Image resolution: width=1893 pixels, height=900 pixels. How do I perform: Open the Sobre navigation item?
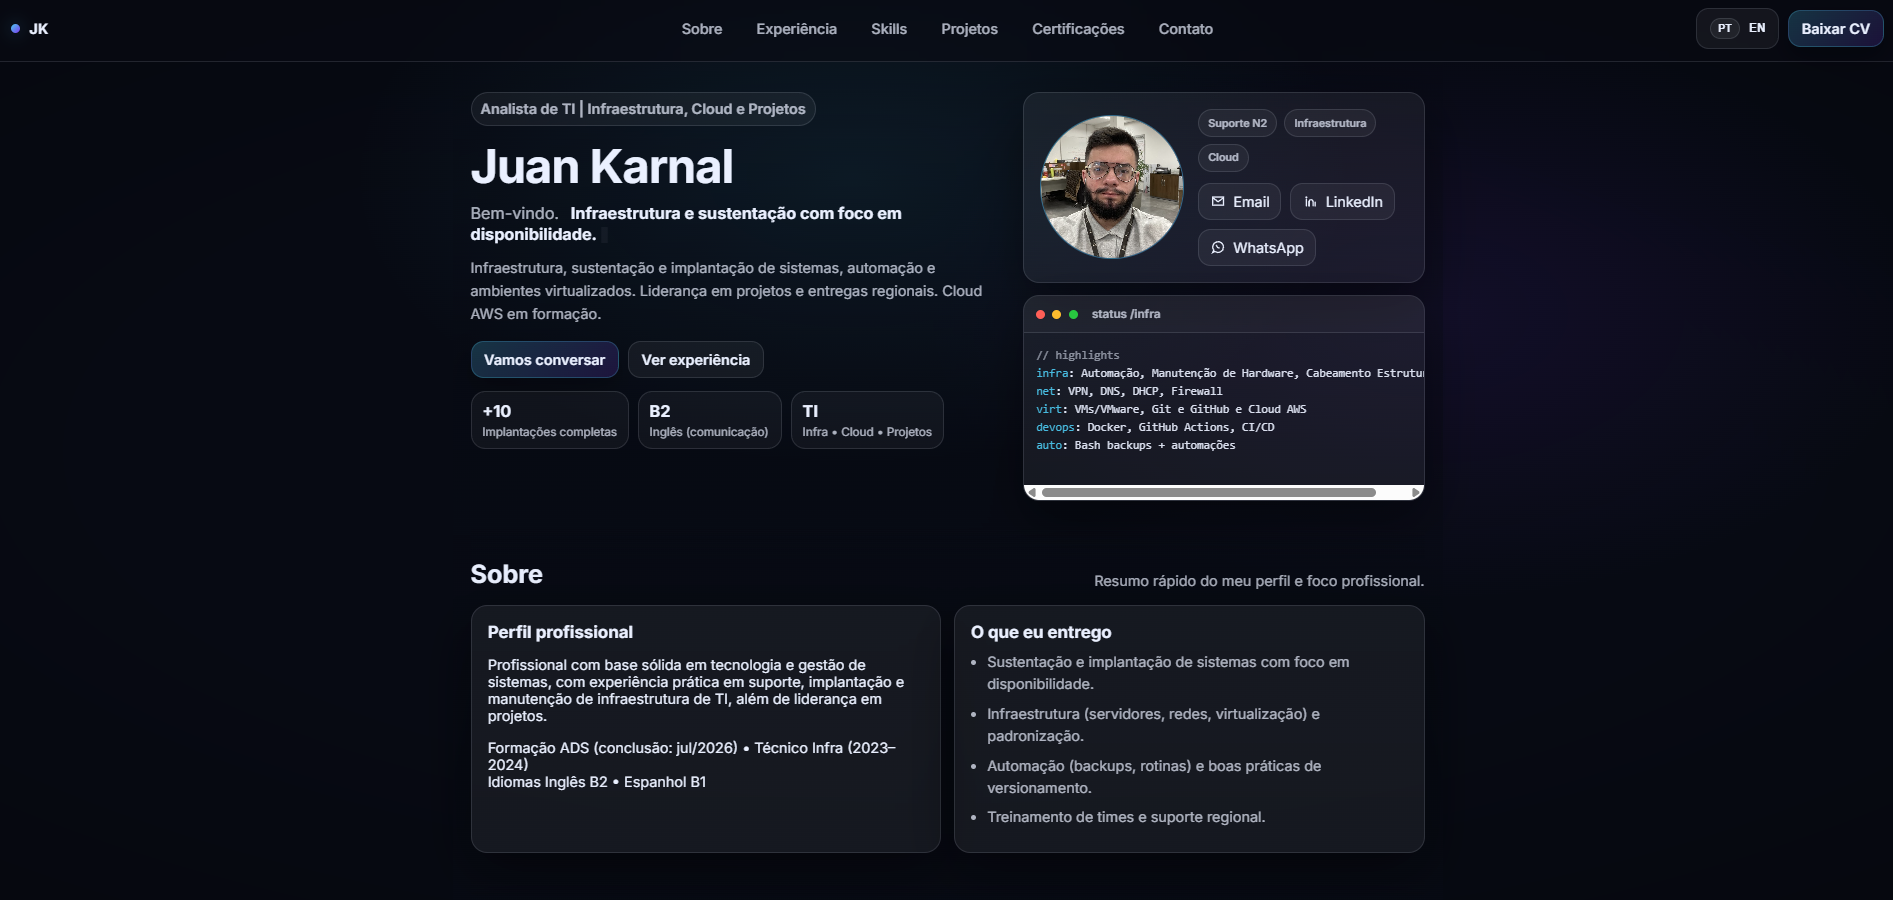click(701, 29)
